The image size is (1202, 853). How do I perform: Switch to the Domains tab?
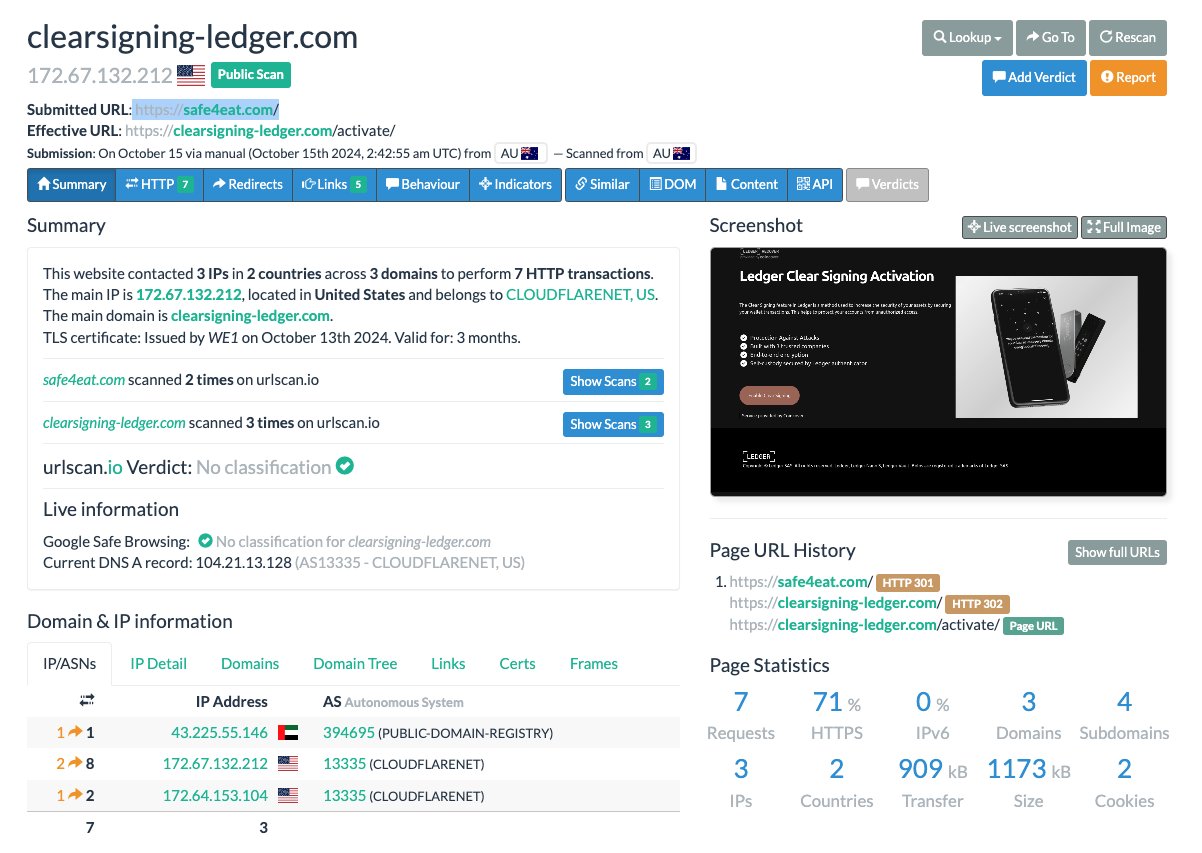pyautogui.click(x=250, y=663)
